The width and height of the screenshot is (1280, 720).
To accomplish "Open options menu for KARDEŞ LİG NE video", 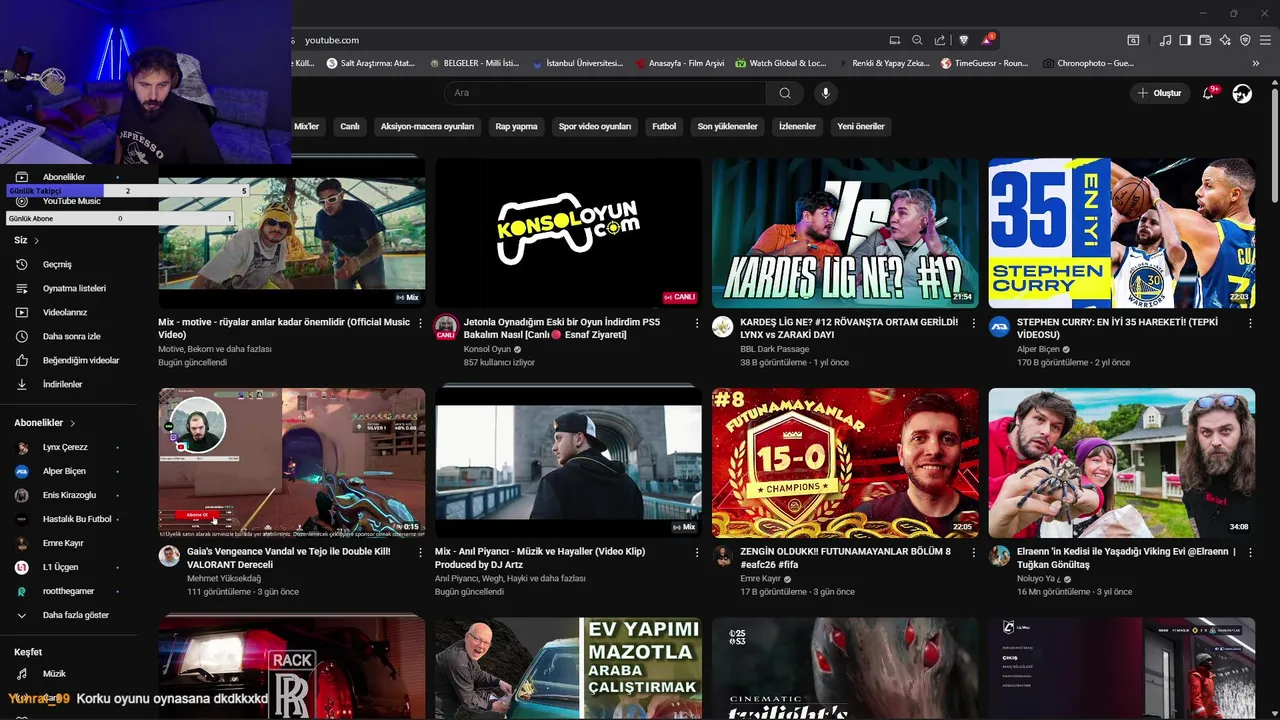I will pyautogui.click(x=973, y=323).
